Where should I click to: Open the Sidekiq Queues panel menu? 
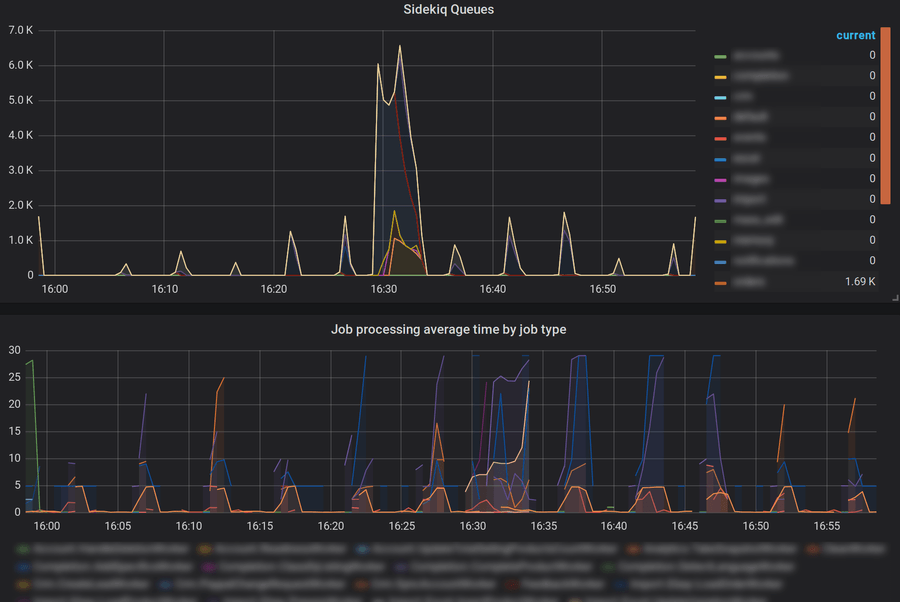point(448,9)
